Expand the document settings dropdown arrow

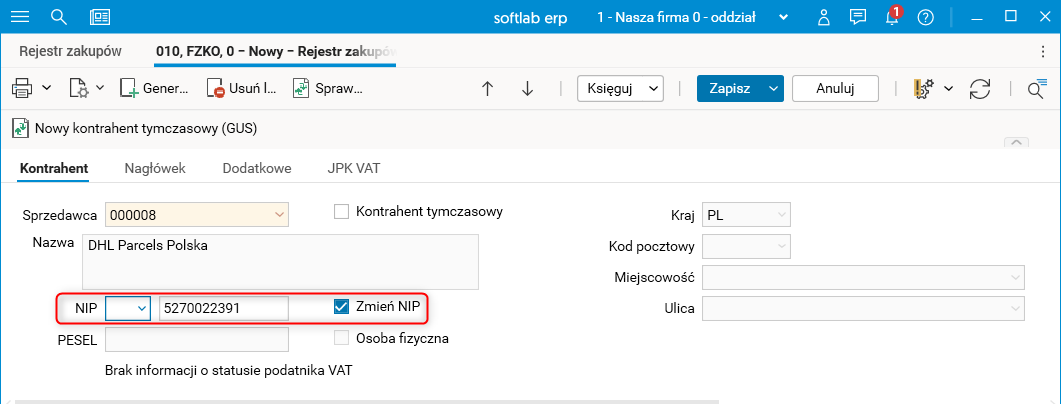pos(99,88)
